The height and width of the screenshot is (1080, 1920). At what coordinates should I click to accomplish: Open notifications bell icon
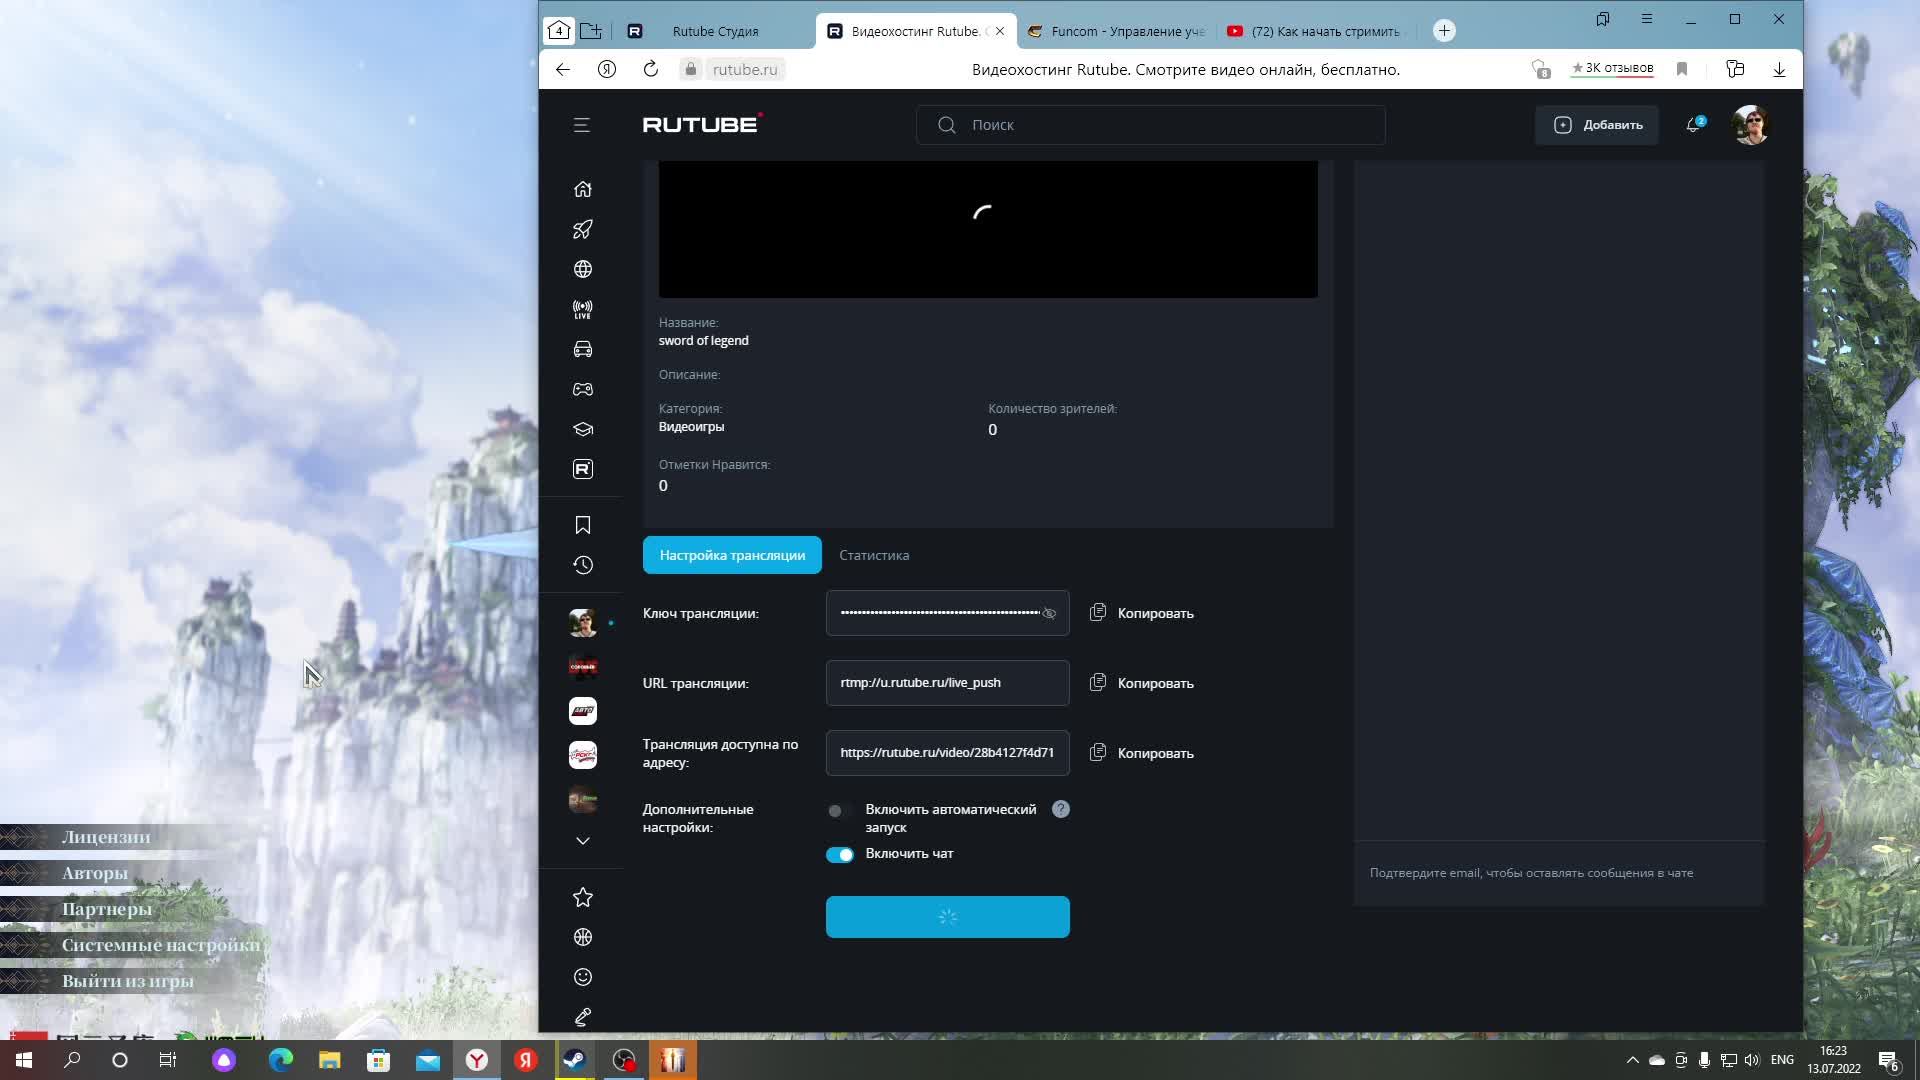pos(1693,125)
